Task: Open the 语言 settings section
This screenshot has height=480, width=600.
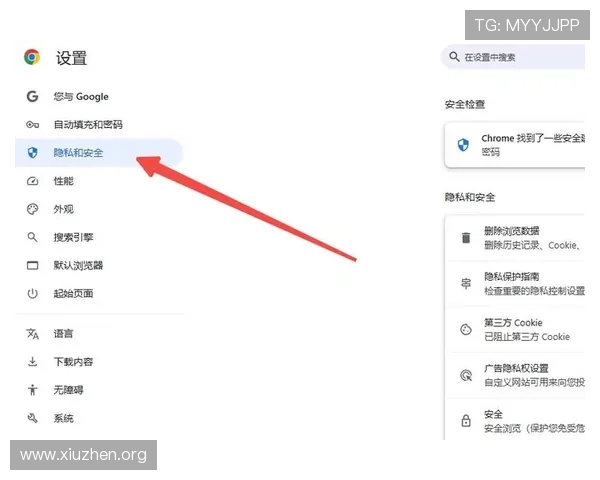Action: (x=99, y=334)
